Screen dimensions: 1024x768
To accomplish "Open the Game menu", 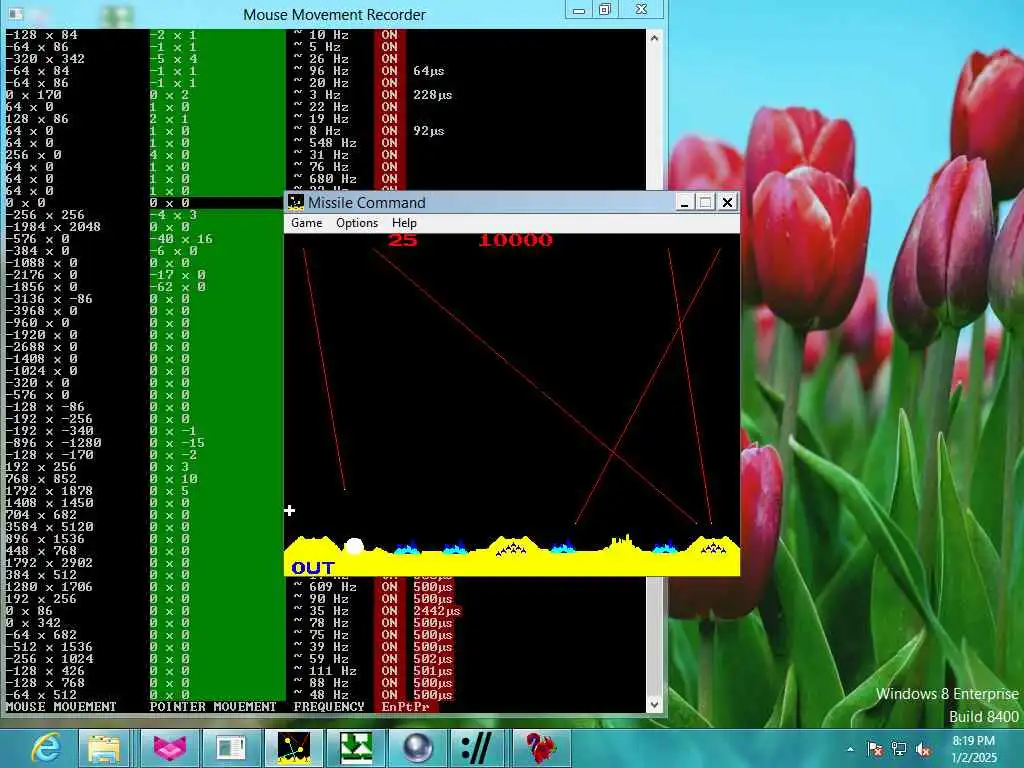I will click(306, 223).
